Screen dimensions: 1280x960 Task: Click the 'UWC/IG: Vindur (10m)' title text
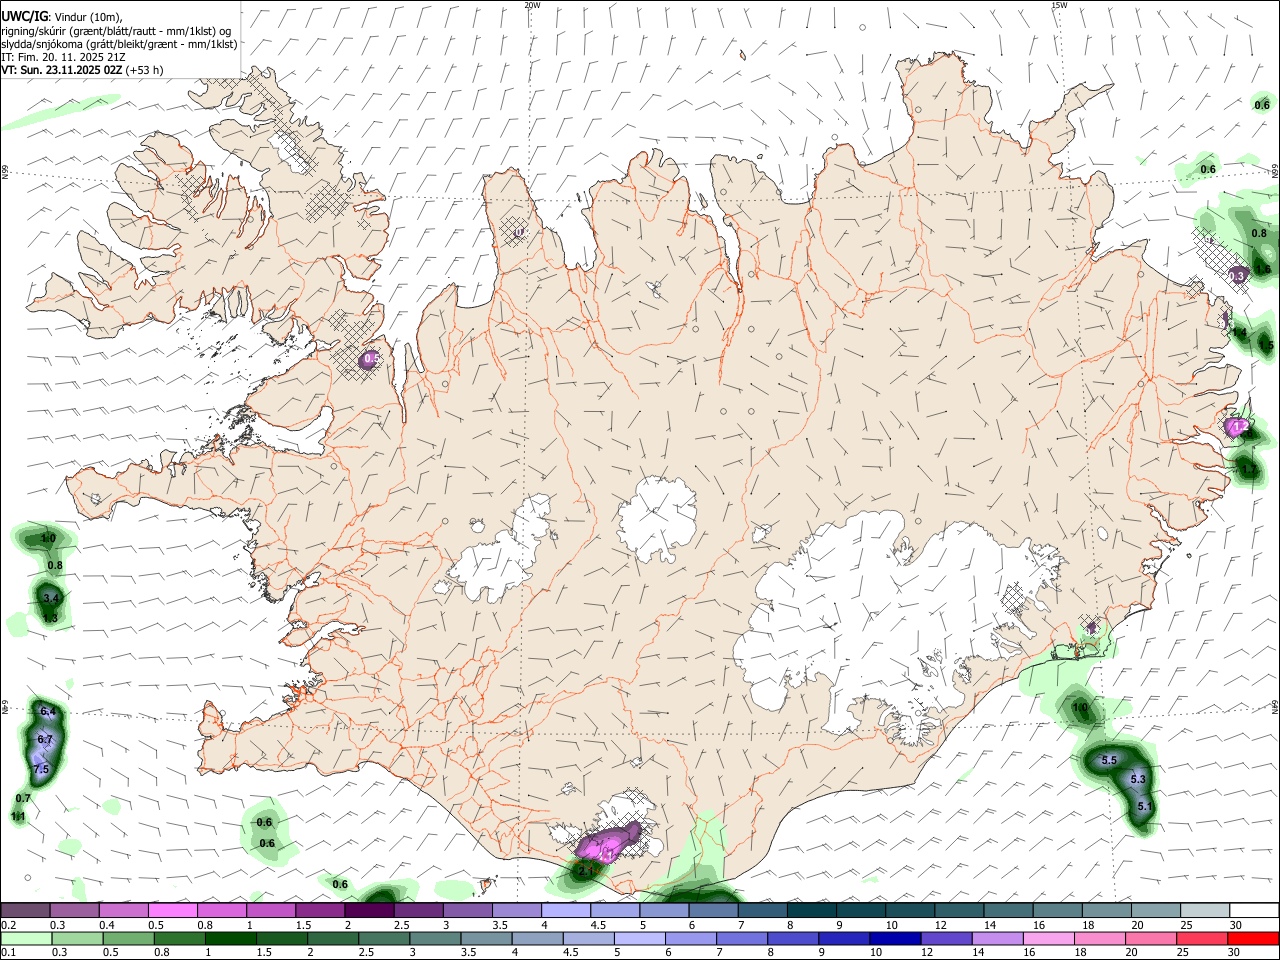tap(60, 17)
